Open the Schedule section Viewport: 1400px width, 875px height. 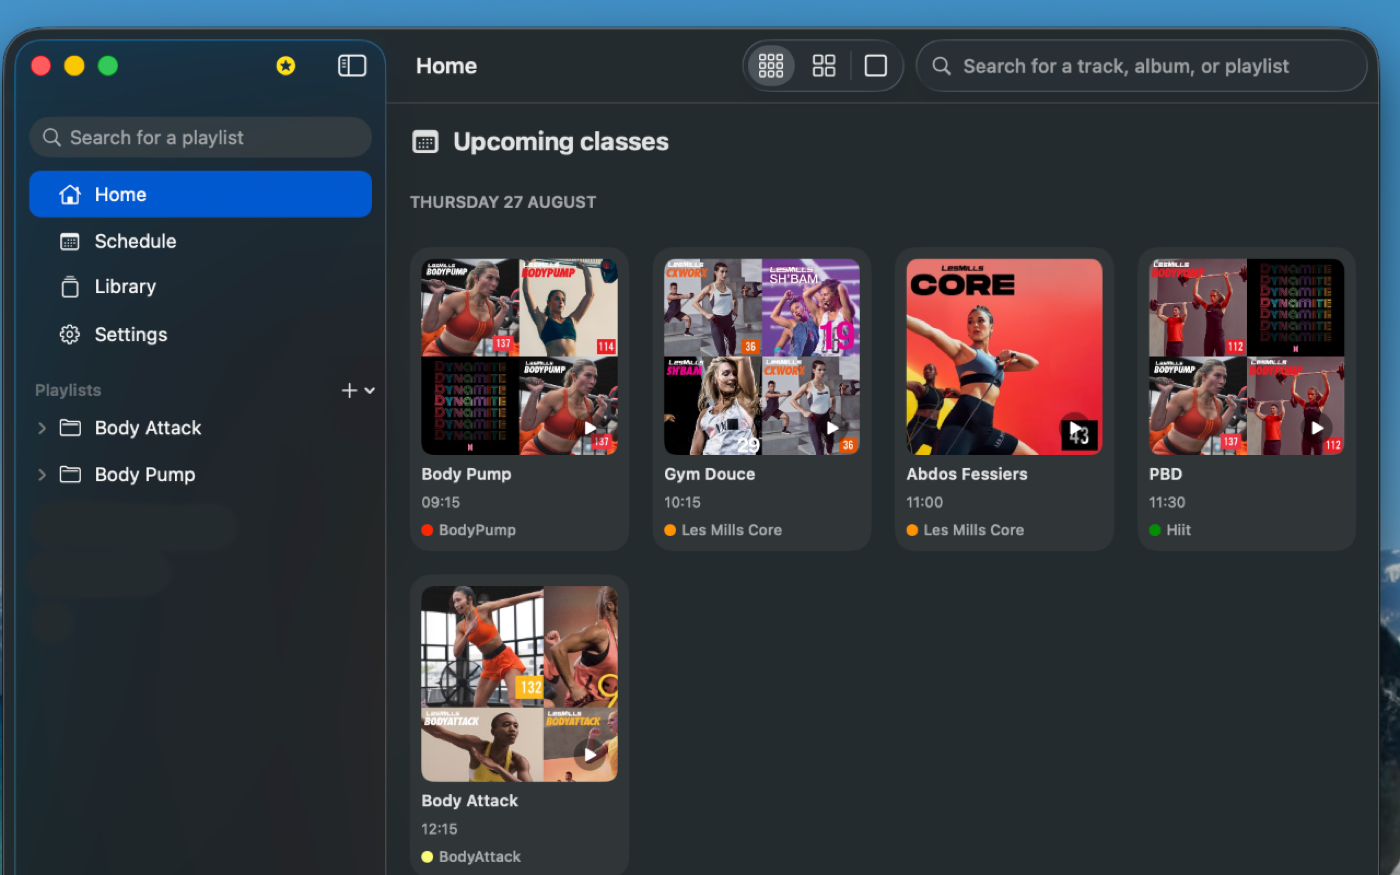(201, 241)
